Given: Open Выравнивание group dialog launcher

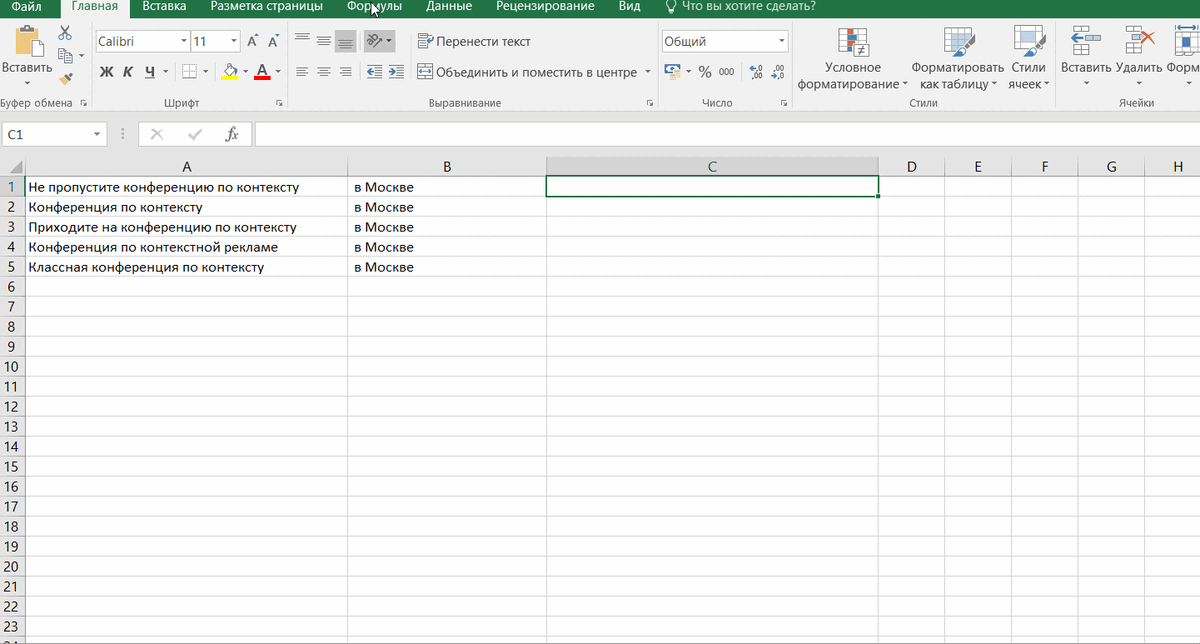Looking at the screenshot, I should (x=650, y=103).
